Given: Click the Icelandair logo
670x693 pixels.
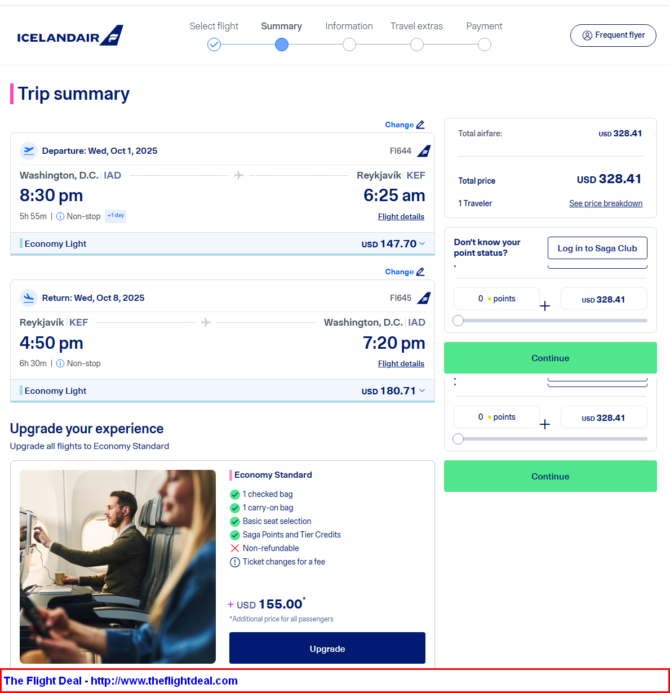Looking at the screenshot, I should pyautogui.click(x=70, y=36).
